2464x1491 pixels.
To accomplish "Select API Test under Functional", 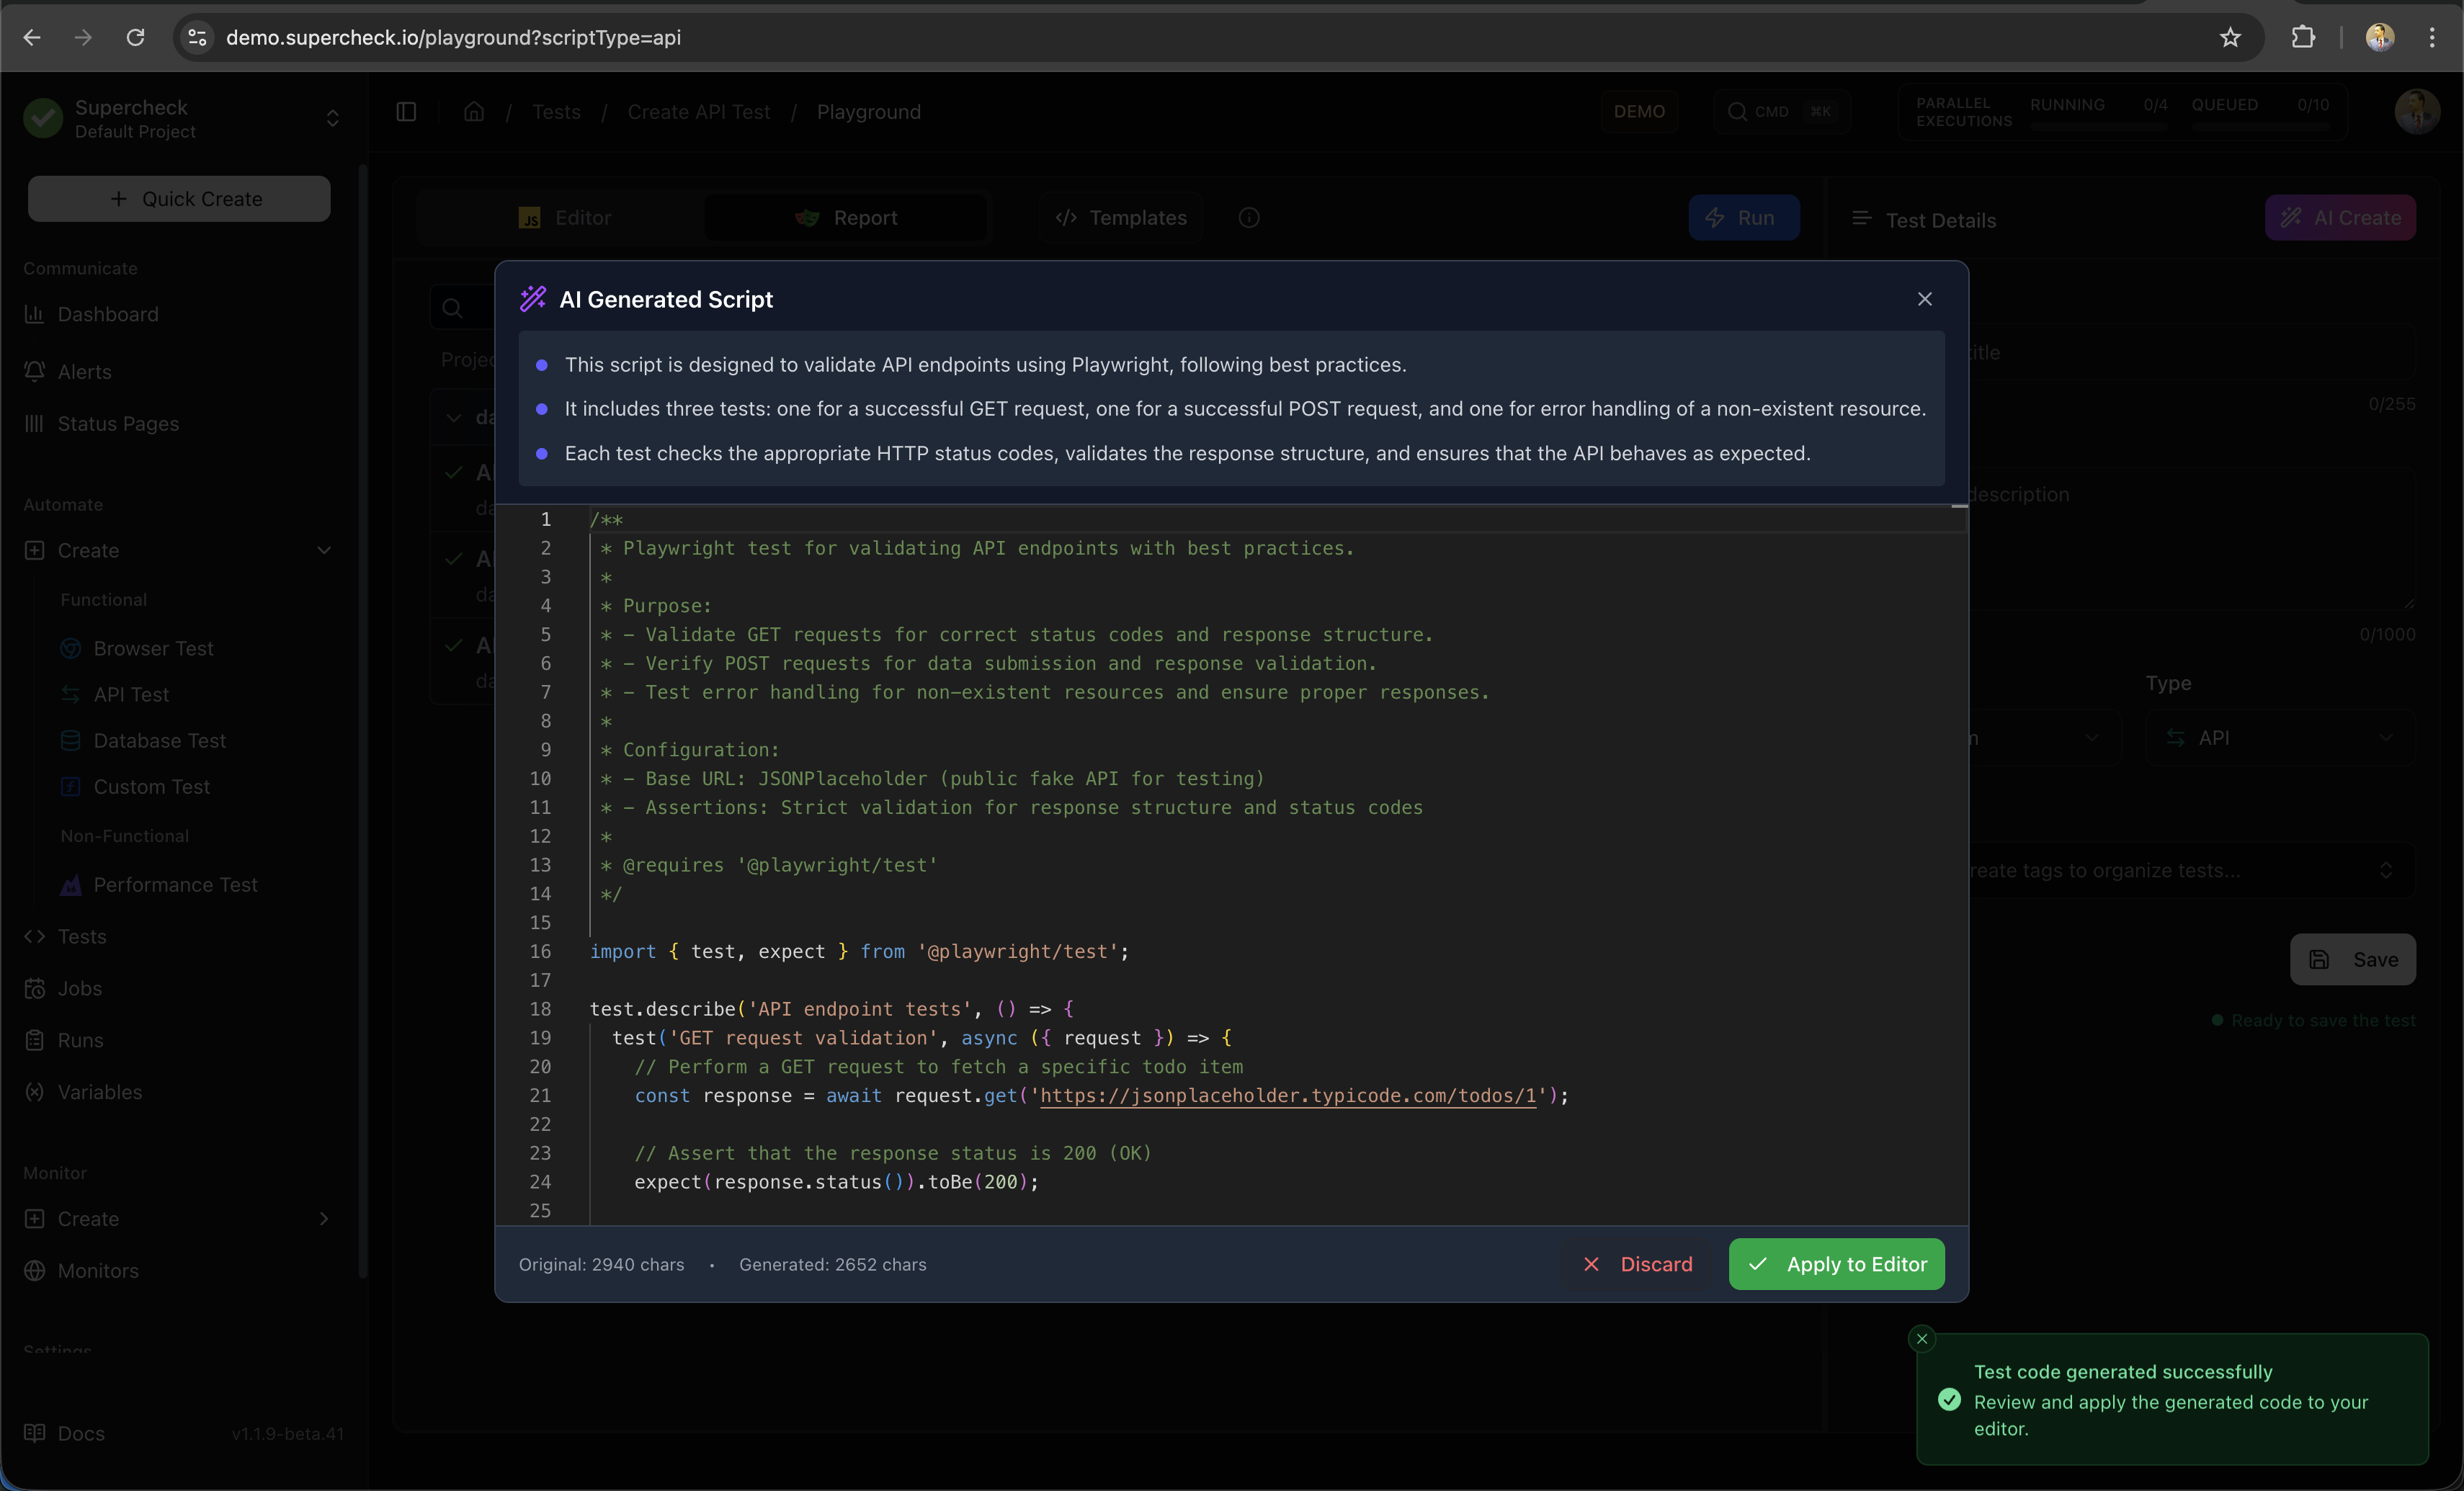I will pyautogui.click(x=131, y=694).
